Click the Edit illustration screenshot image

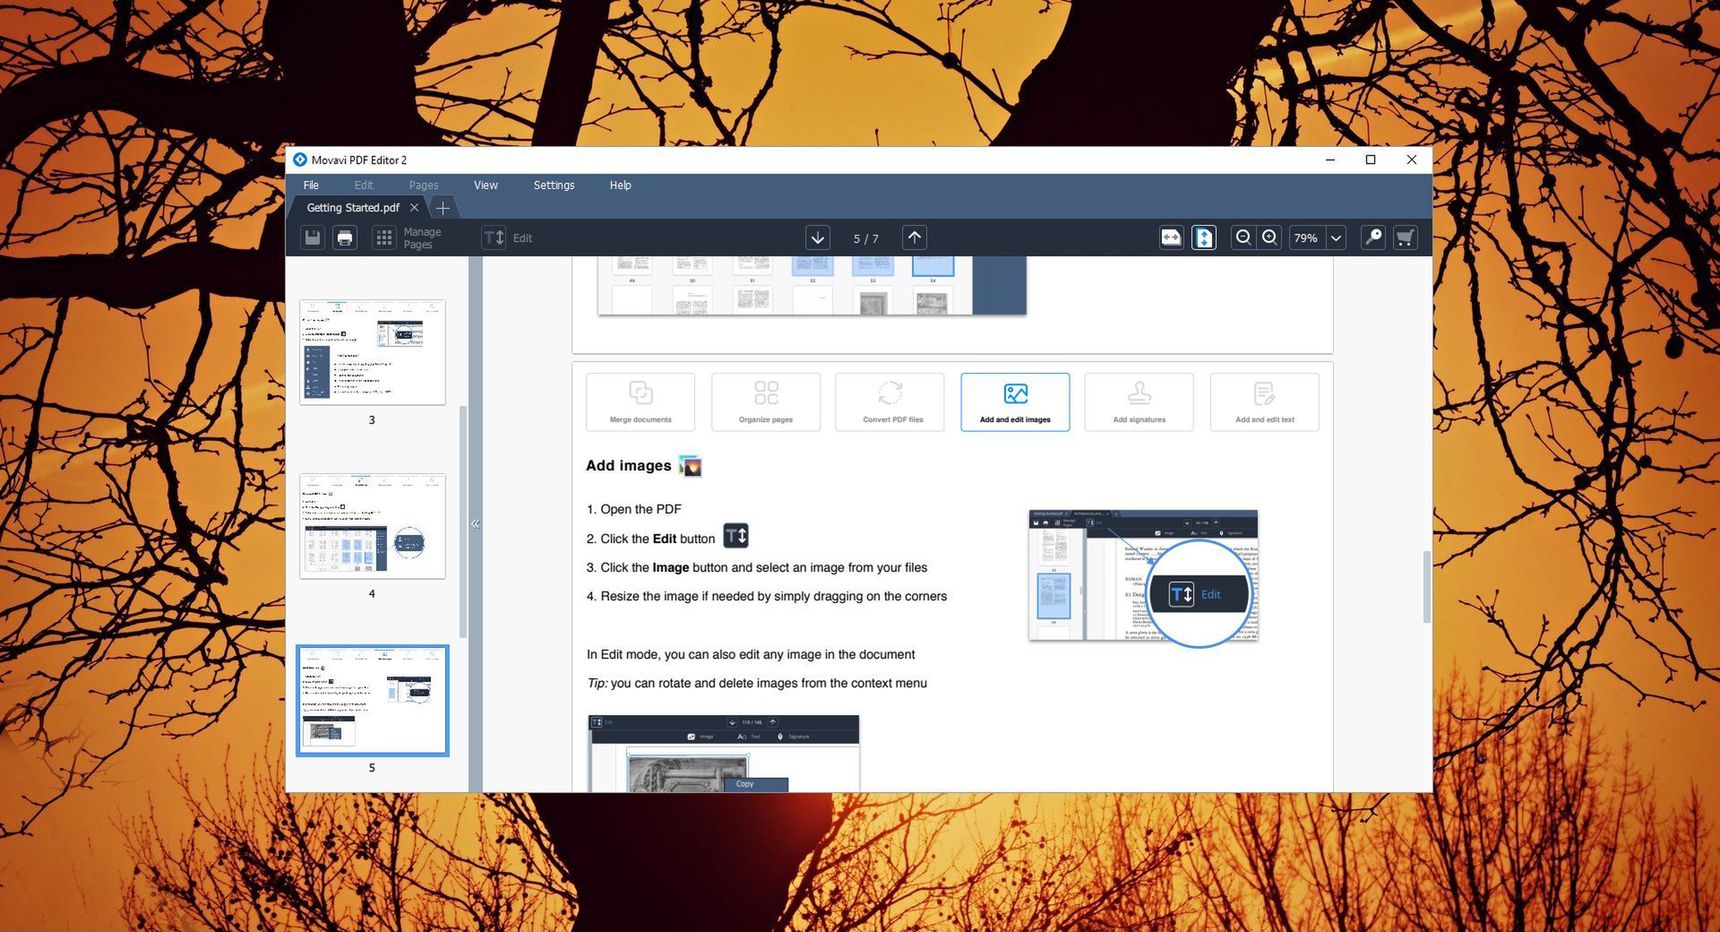pyautogui.click(x=1143, y=577)
